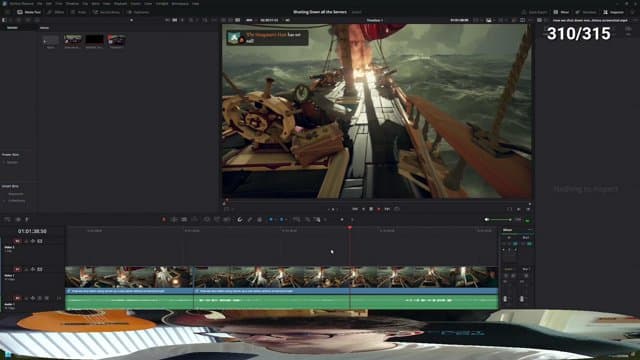This screenshot has height=360, width=640.
Task: Click the blue Flag icon
Action: [x=271, y=220]
